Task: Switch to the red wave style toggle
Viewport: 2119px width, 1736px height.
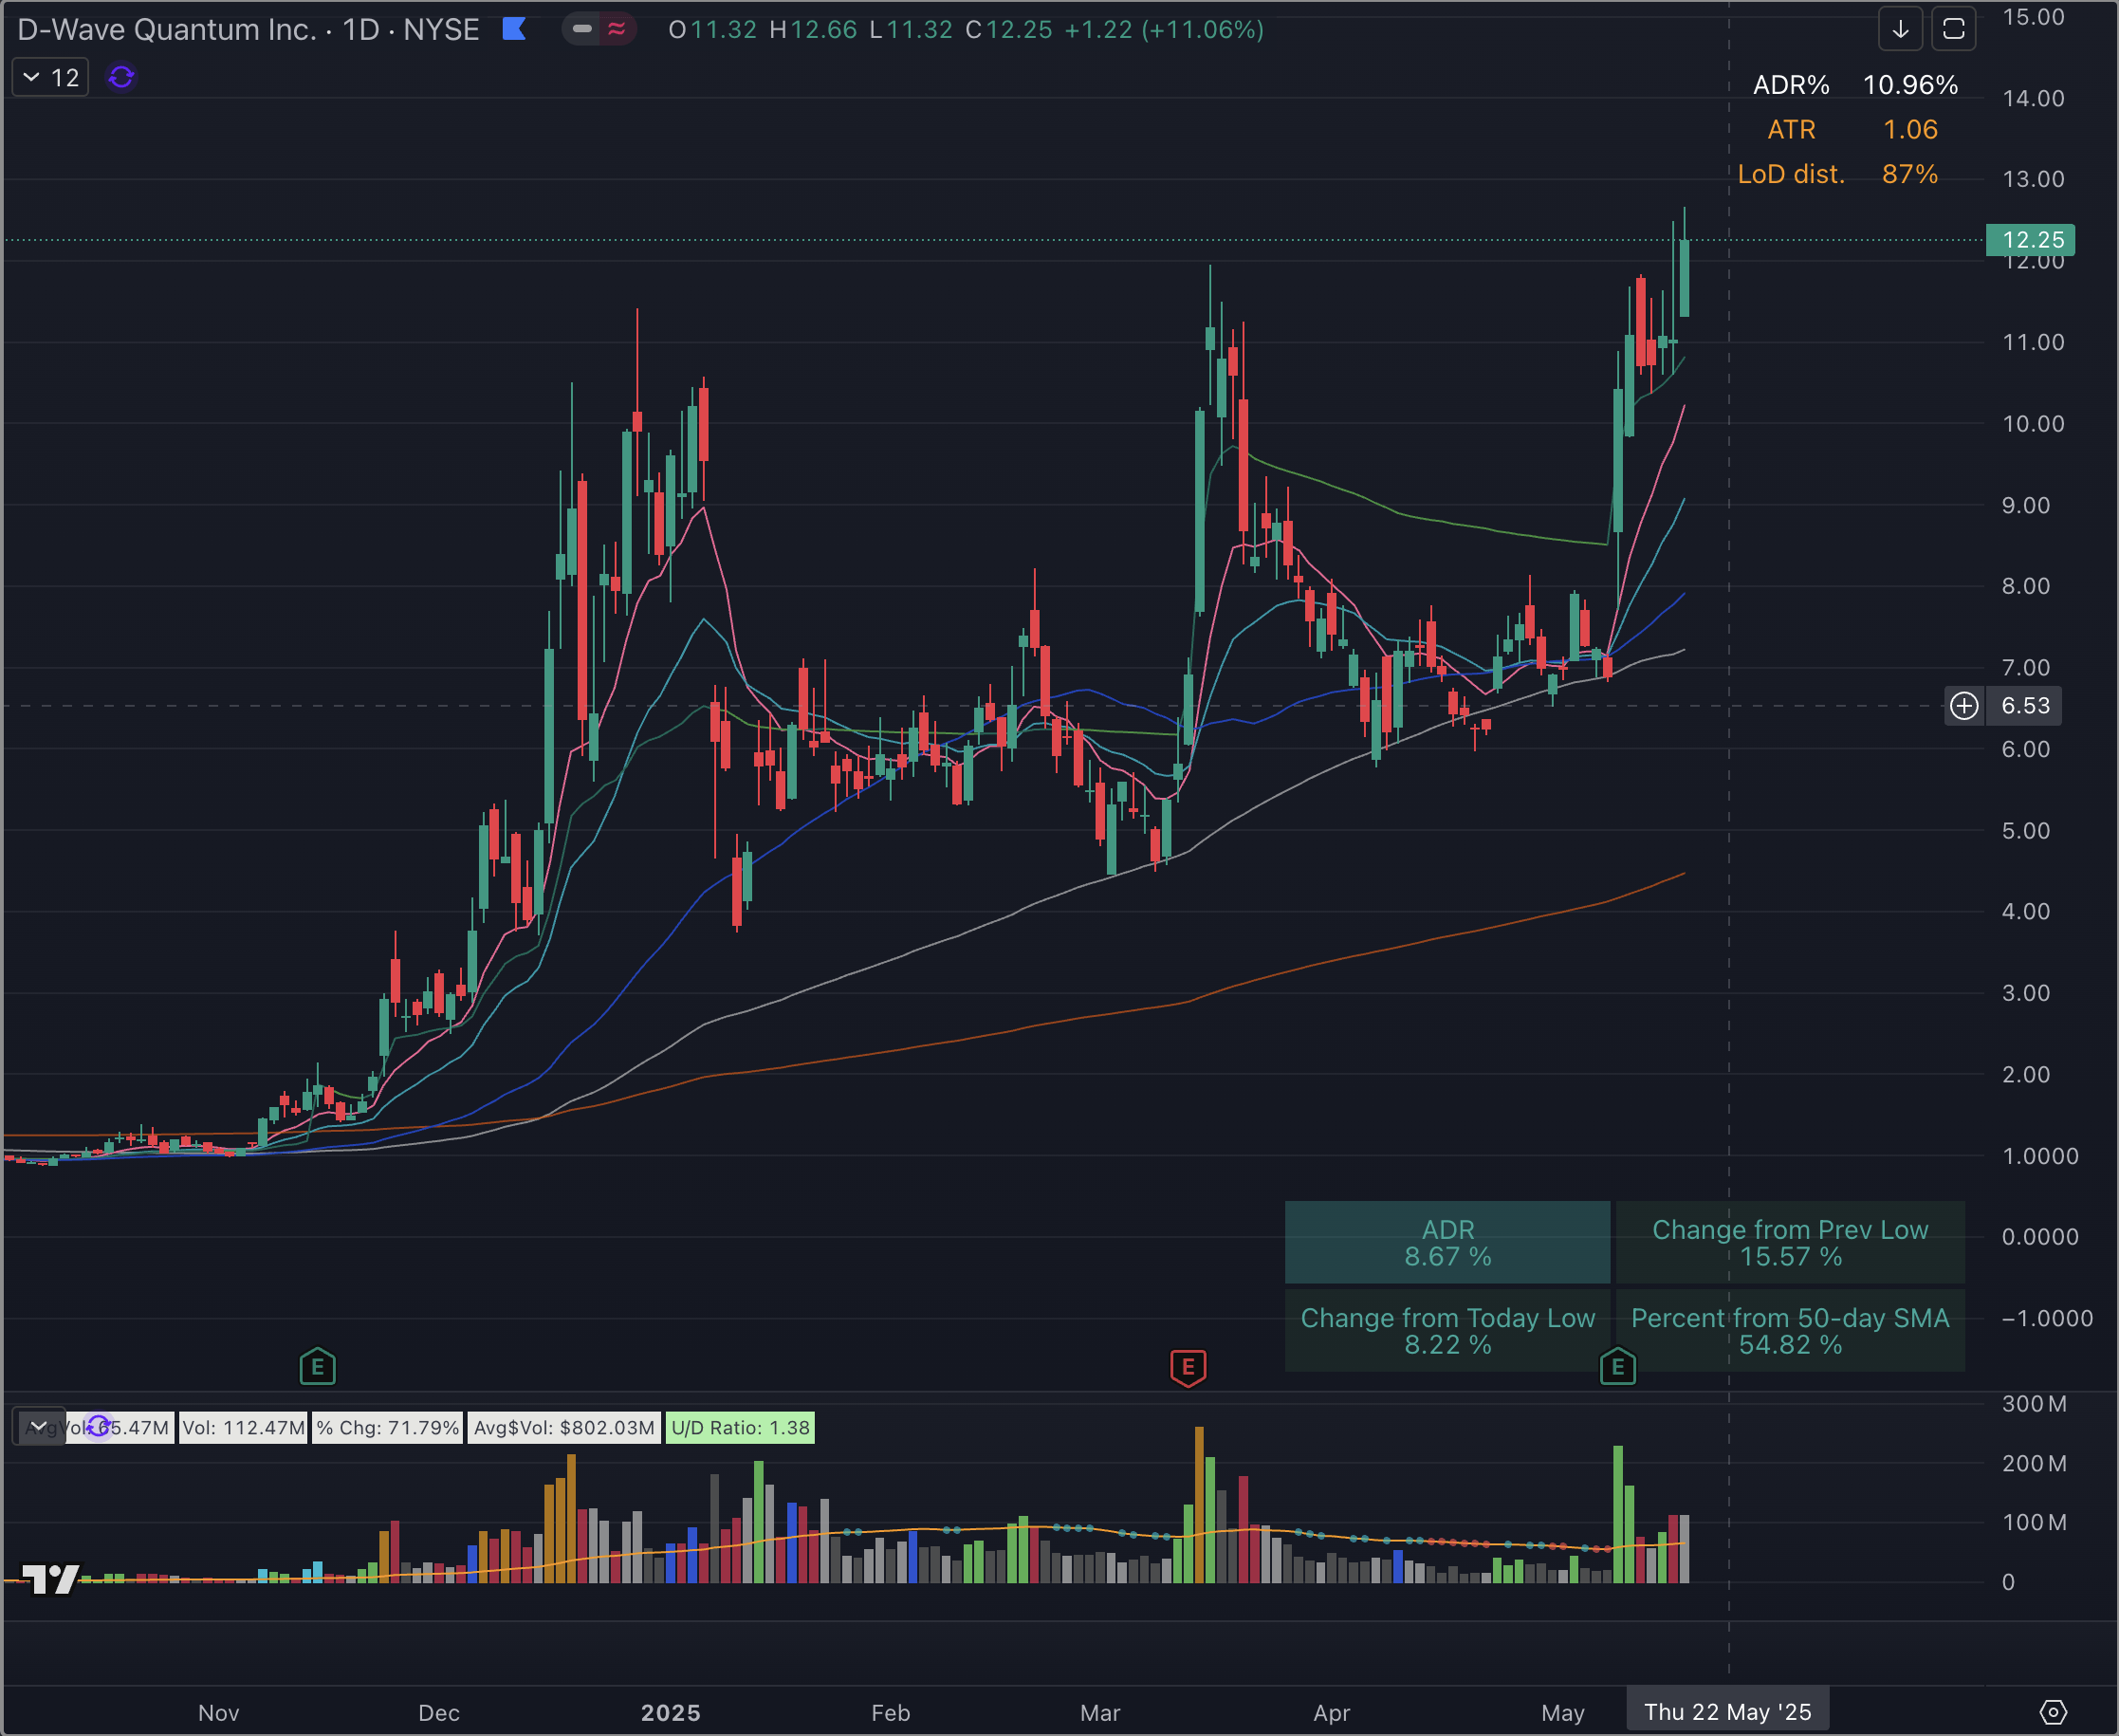Action: [617, 29]
